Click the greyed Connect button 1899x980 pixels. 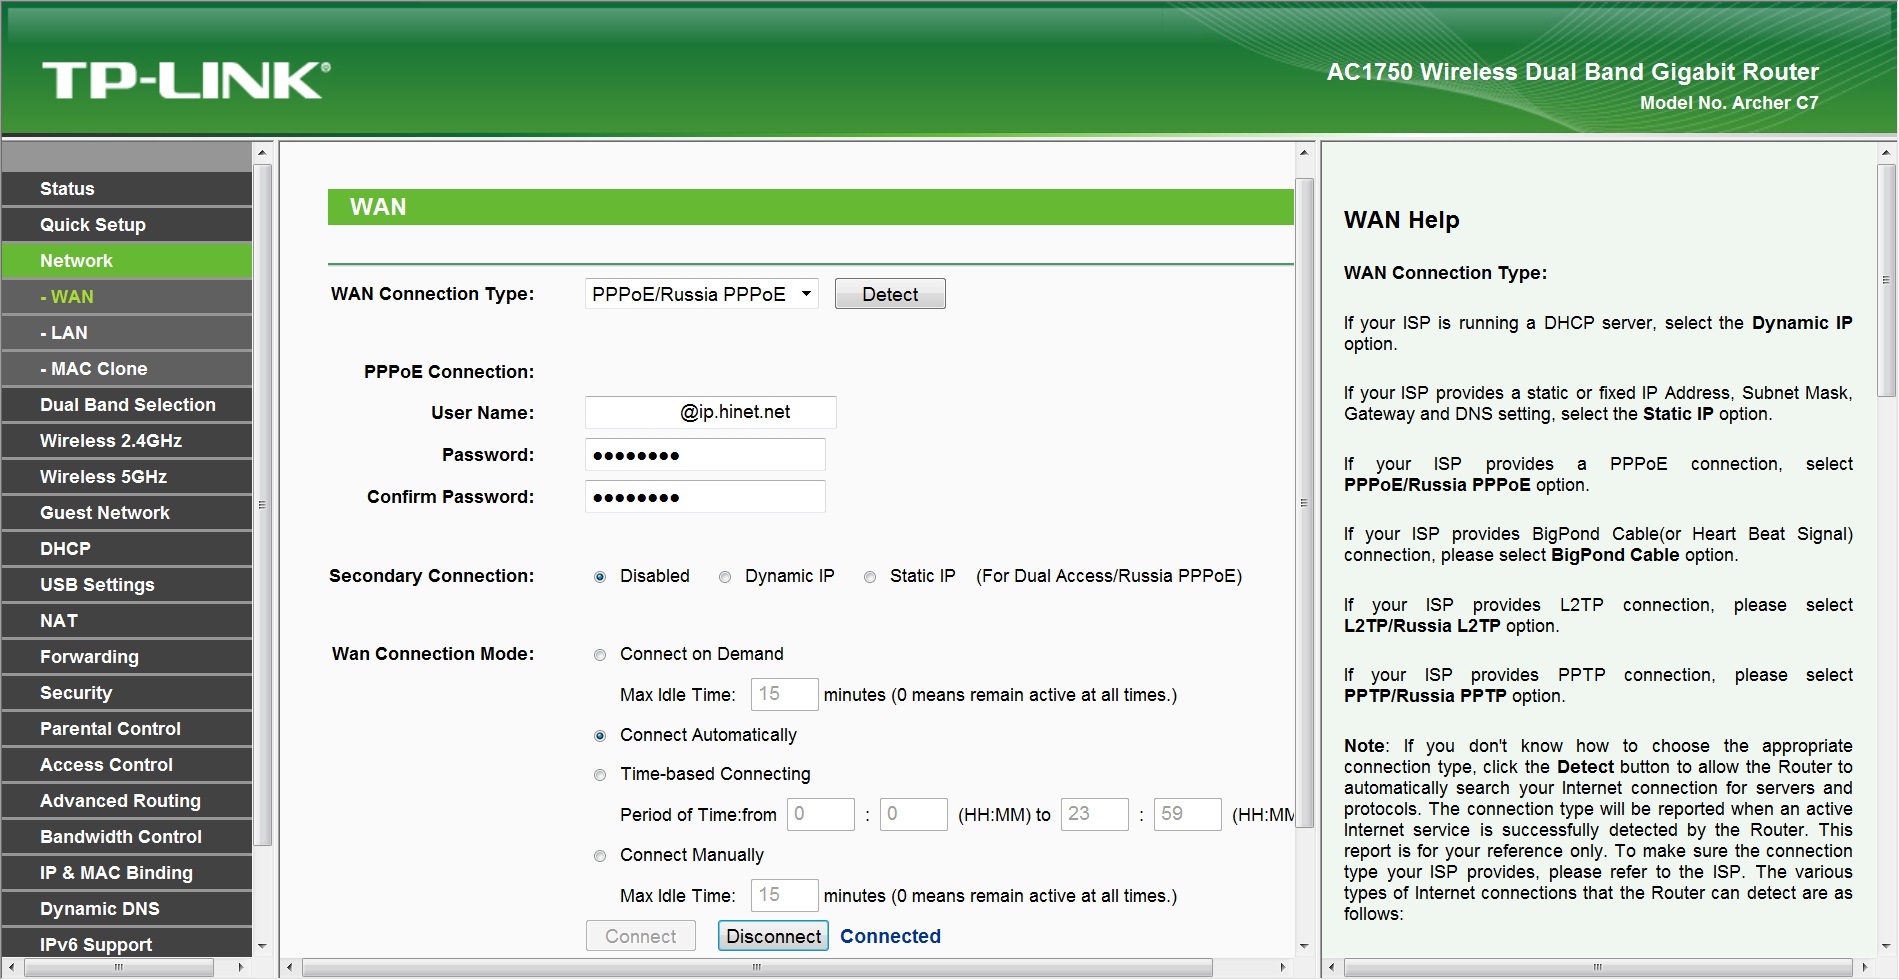pyautogui.click(x=641, y=936)
